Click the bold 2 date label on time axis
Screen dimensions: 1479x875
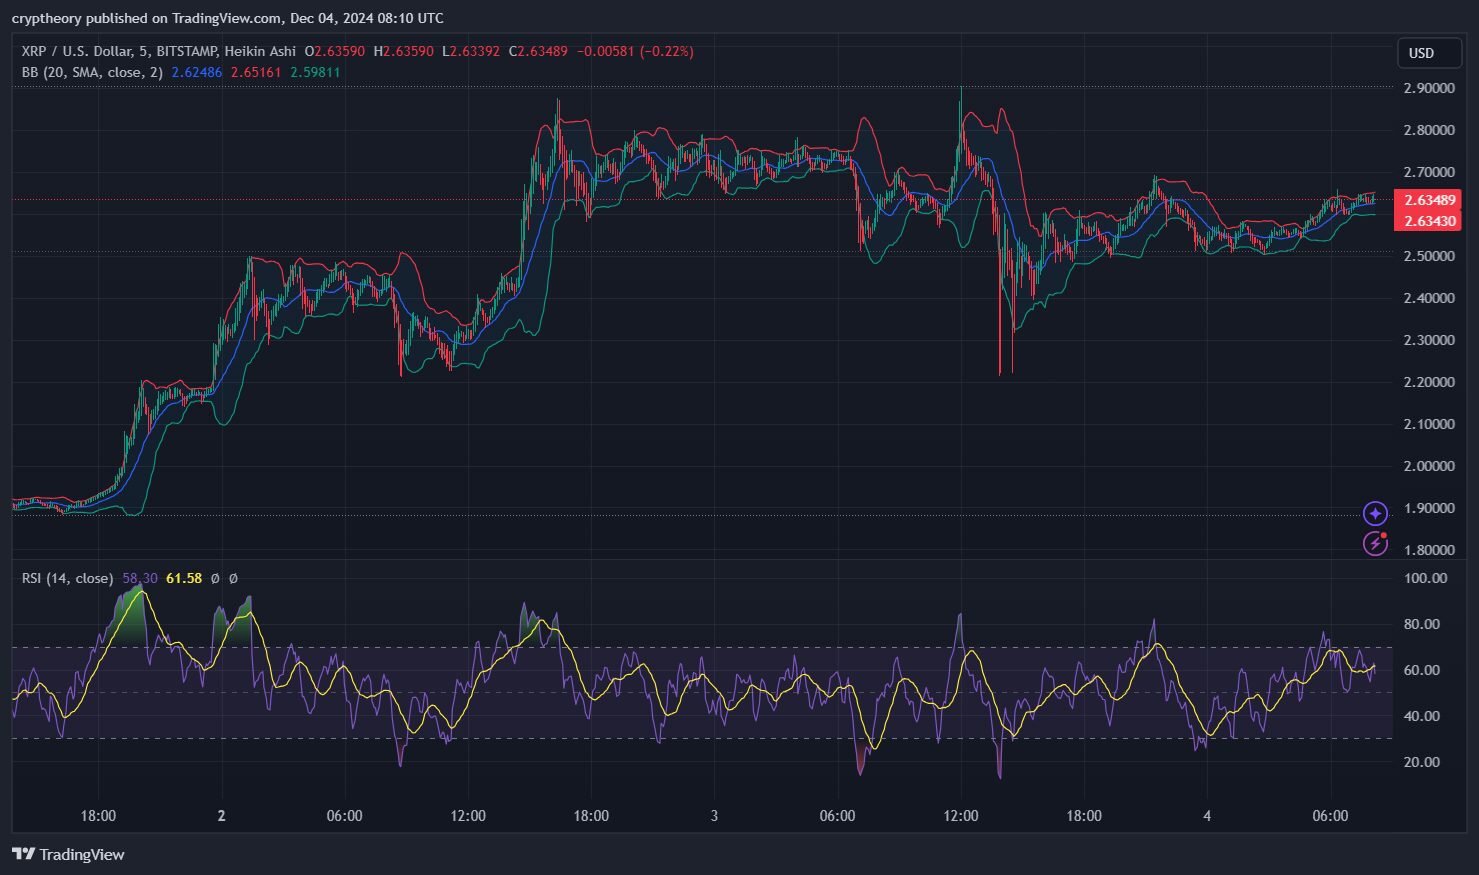pos(221,816)
